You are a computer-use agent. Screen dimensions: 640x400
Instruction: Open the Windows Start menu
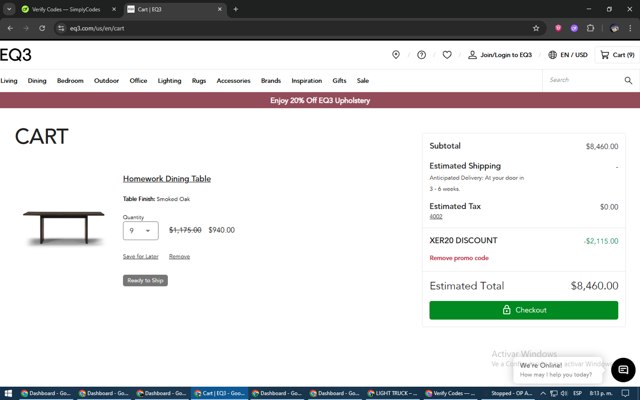[x=7, y=393]
